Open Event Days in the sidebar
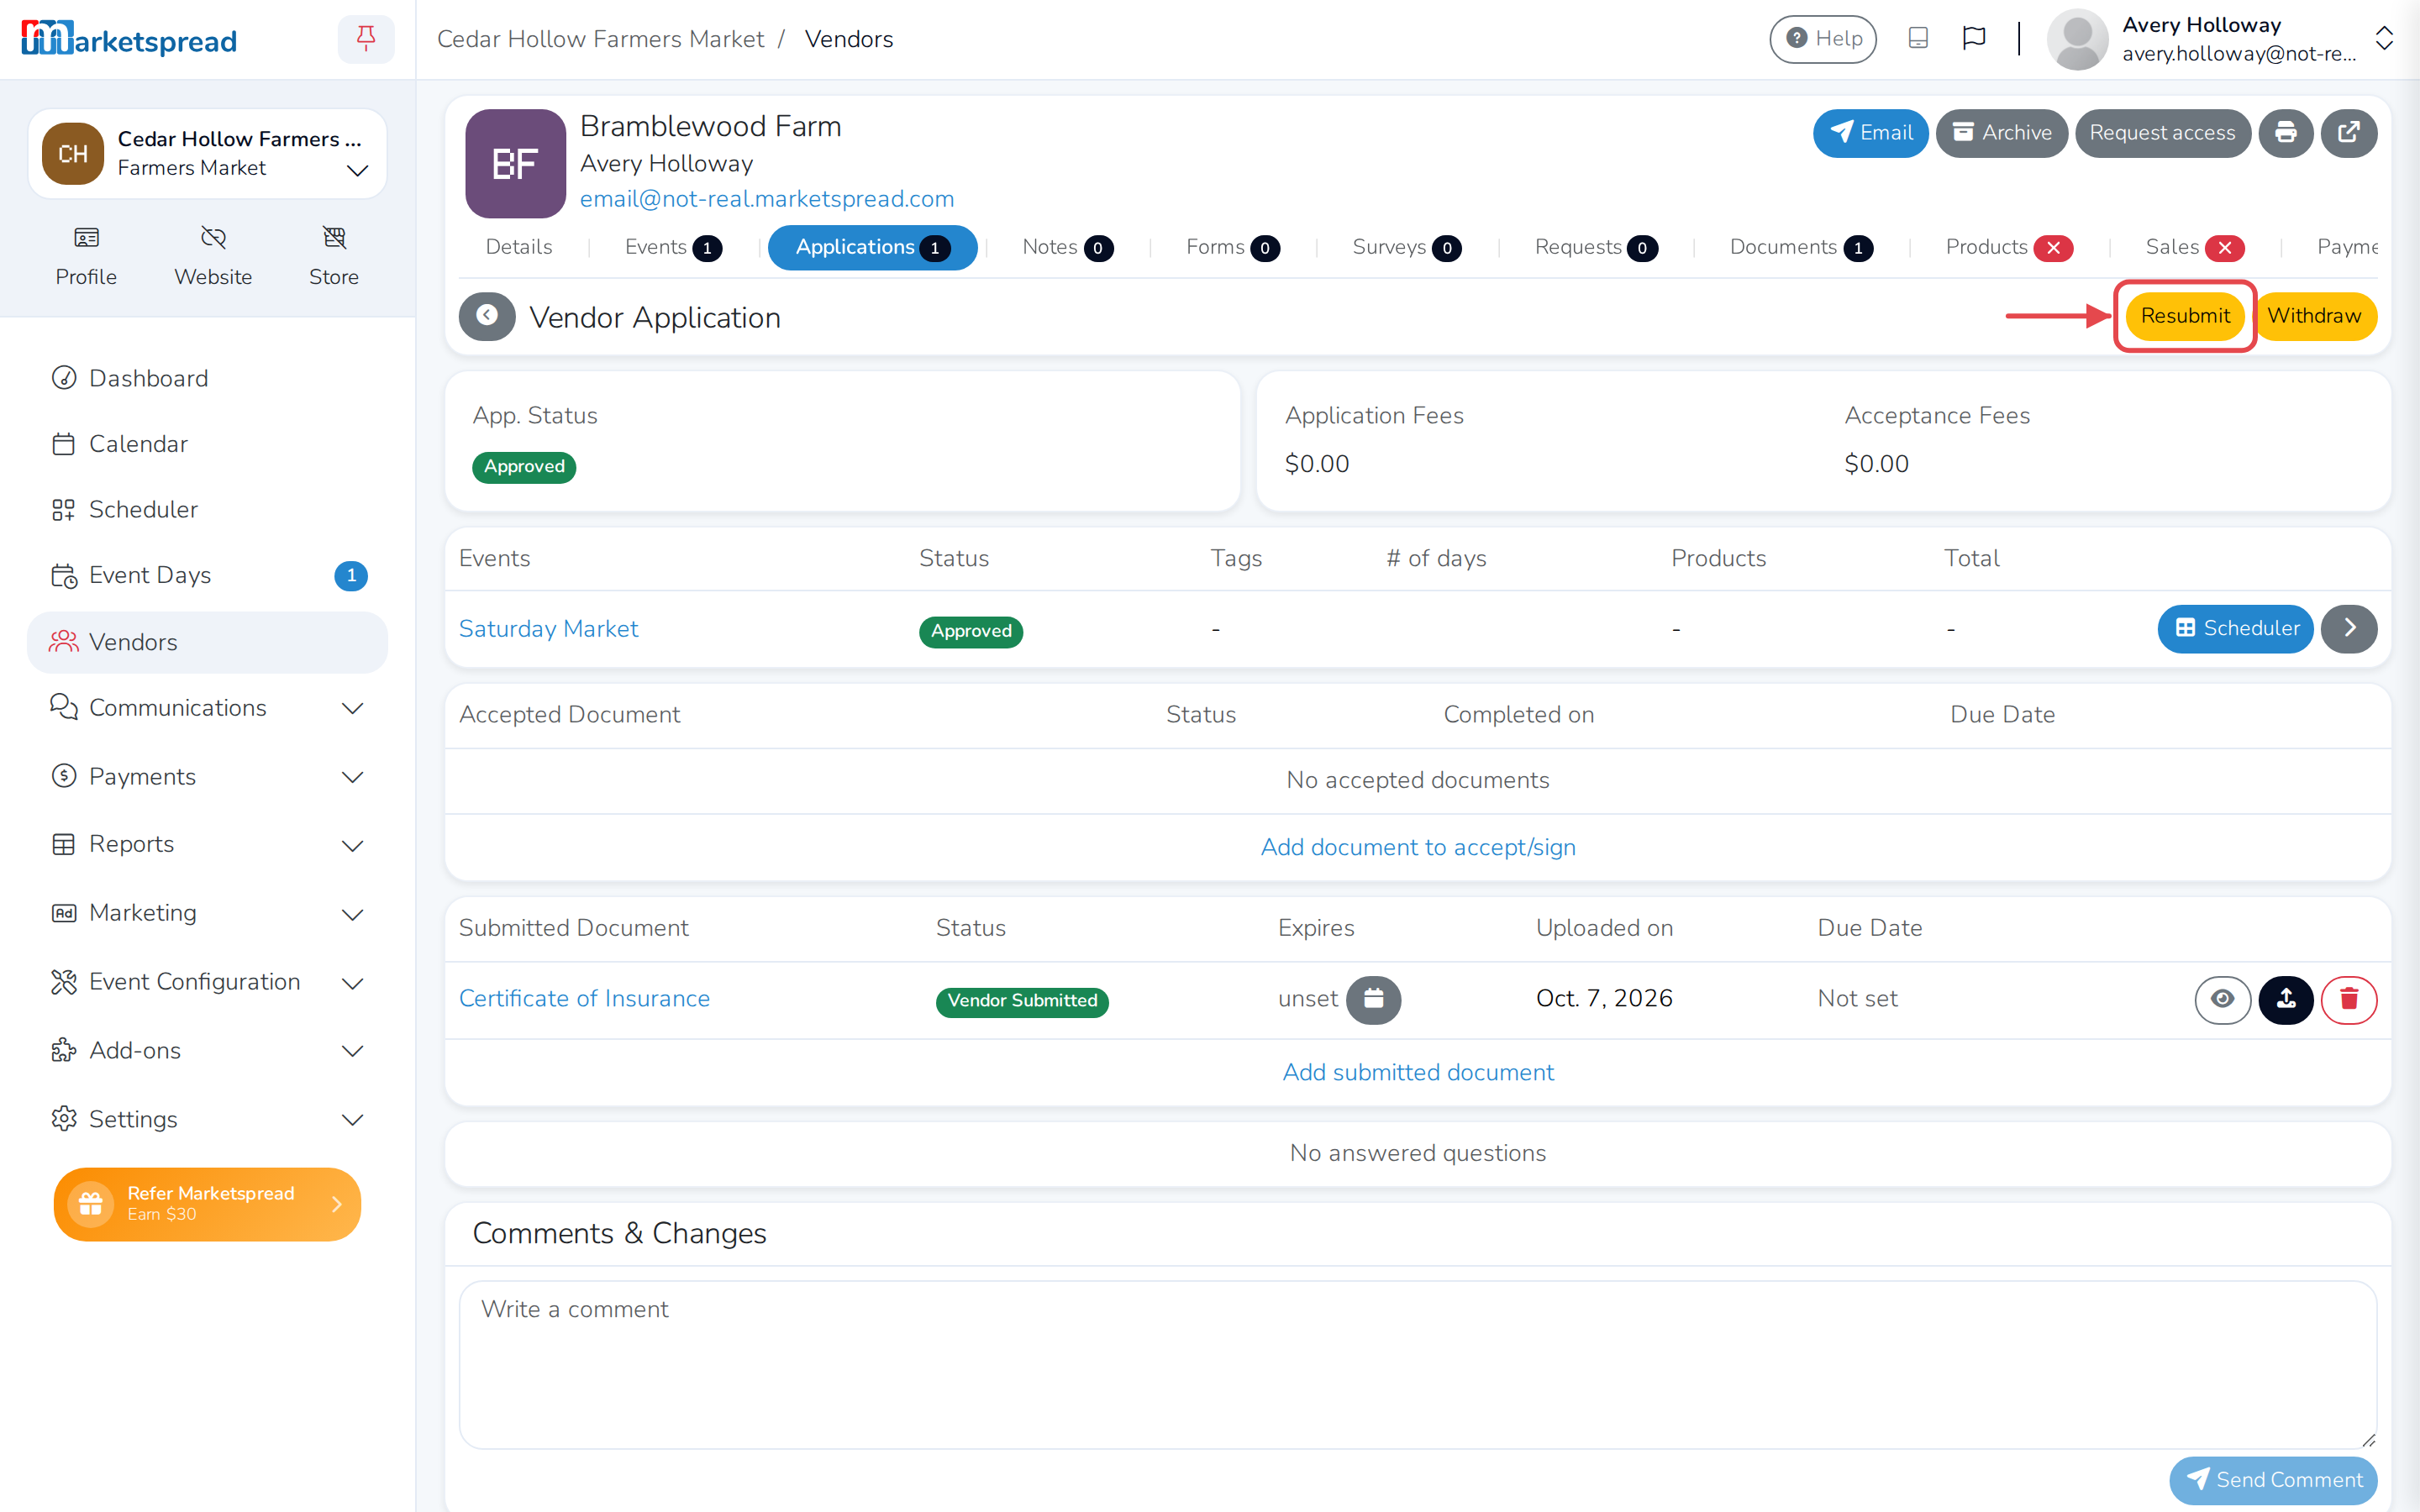2420x1512 pixels. click(207, 575)
